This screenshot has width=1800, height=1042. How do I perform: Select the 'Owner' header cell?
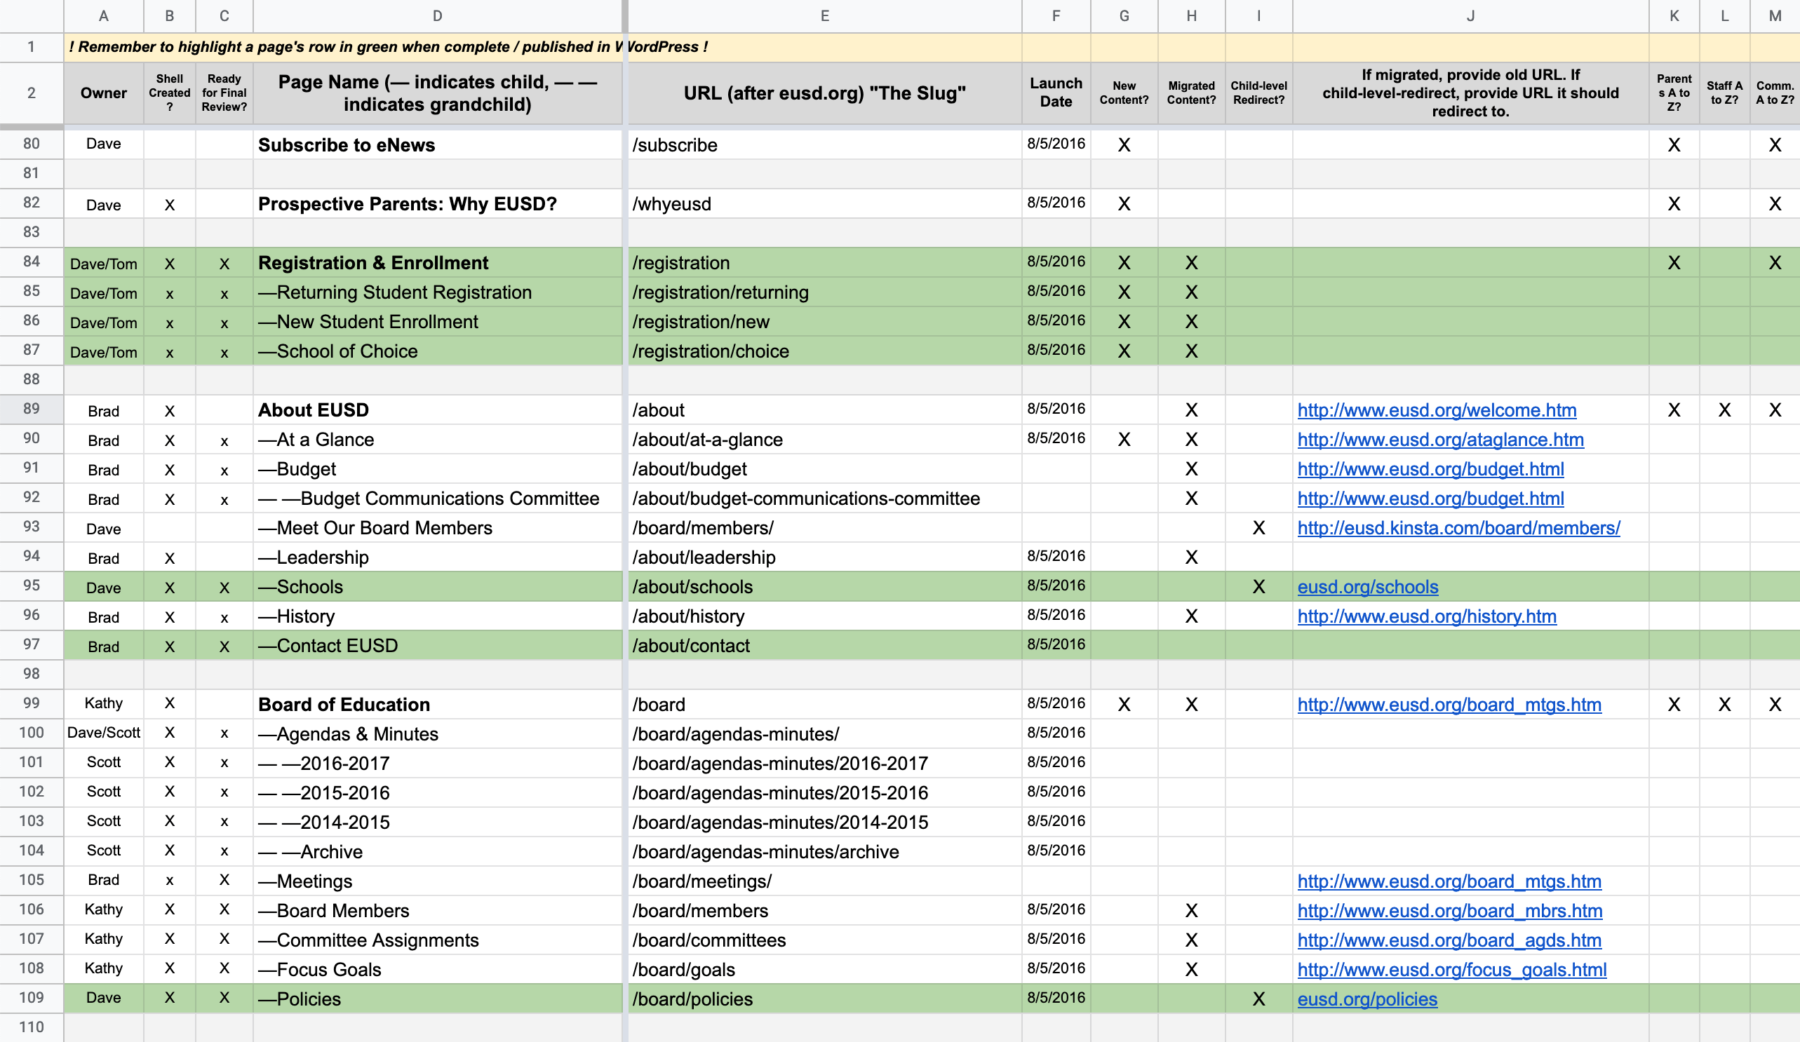click(104, 93)
